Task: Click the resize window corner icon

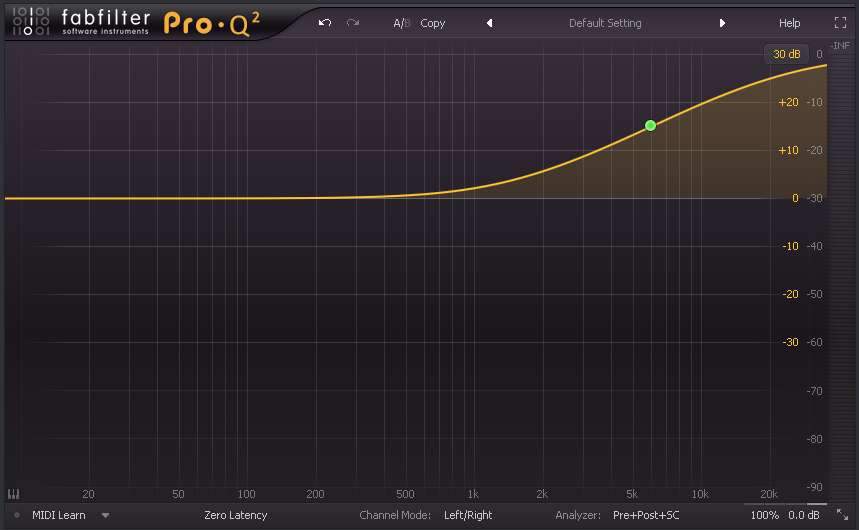Action: point(842,515)
